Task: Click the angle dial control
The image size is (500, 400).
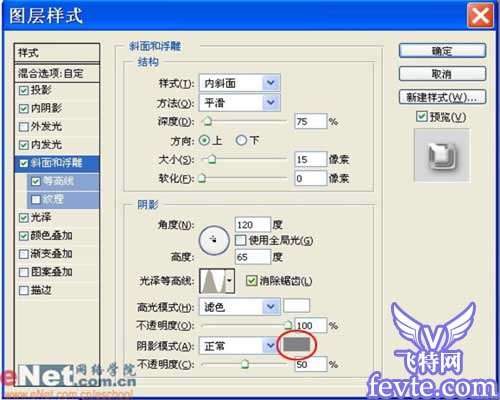Action: (x=214, y=240)
